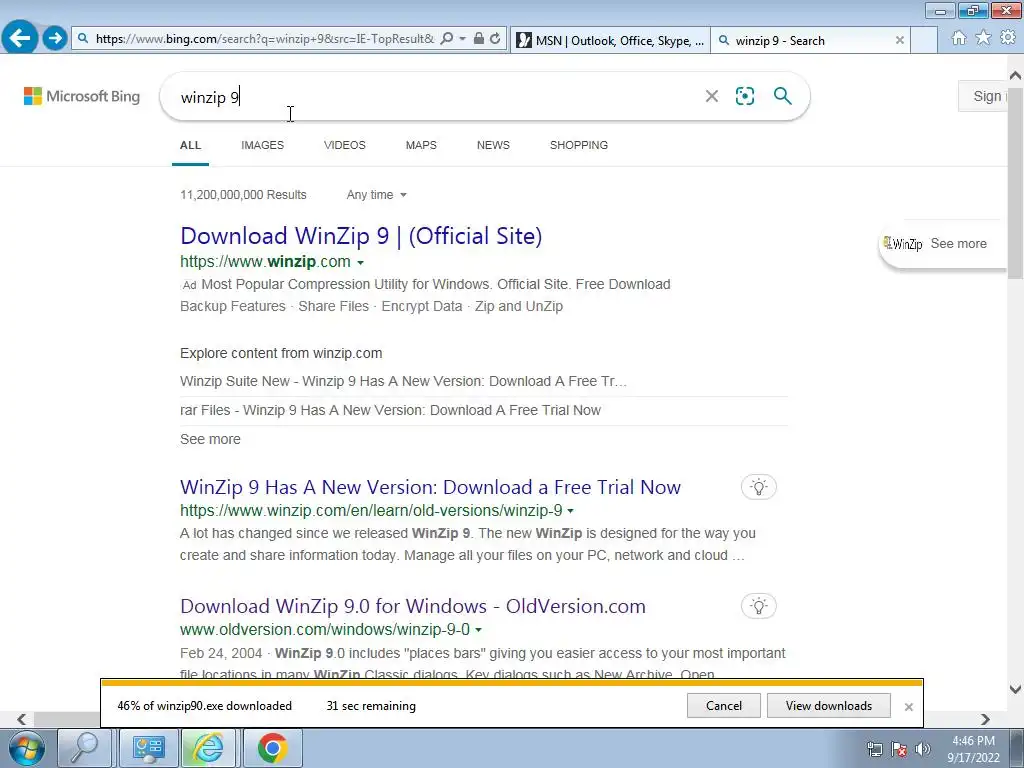Image resolution: width=1024 pixels, height=768 pixels.
Task: Cancel the winzip90.exe download
Action: [x=724, y=705]
